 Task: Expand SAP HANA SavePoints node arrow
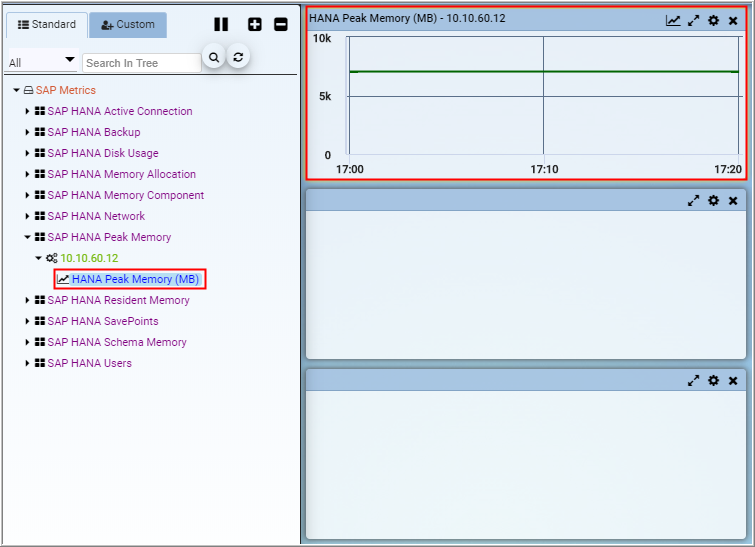tap(27, 321)
